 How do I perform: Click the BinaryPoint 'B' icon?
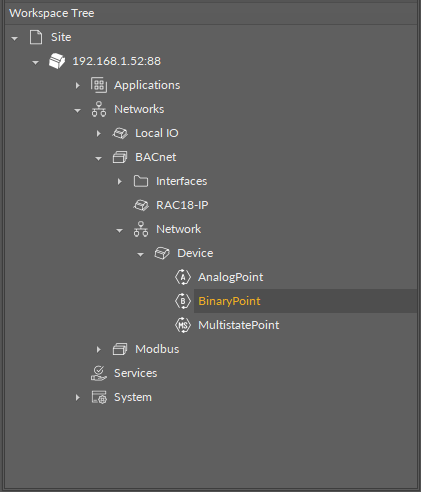click(183, 301)
